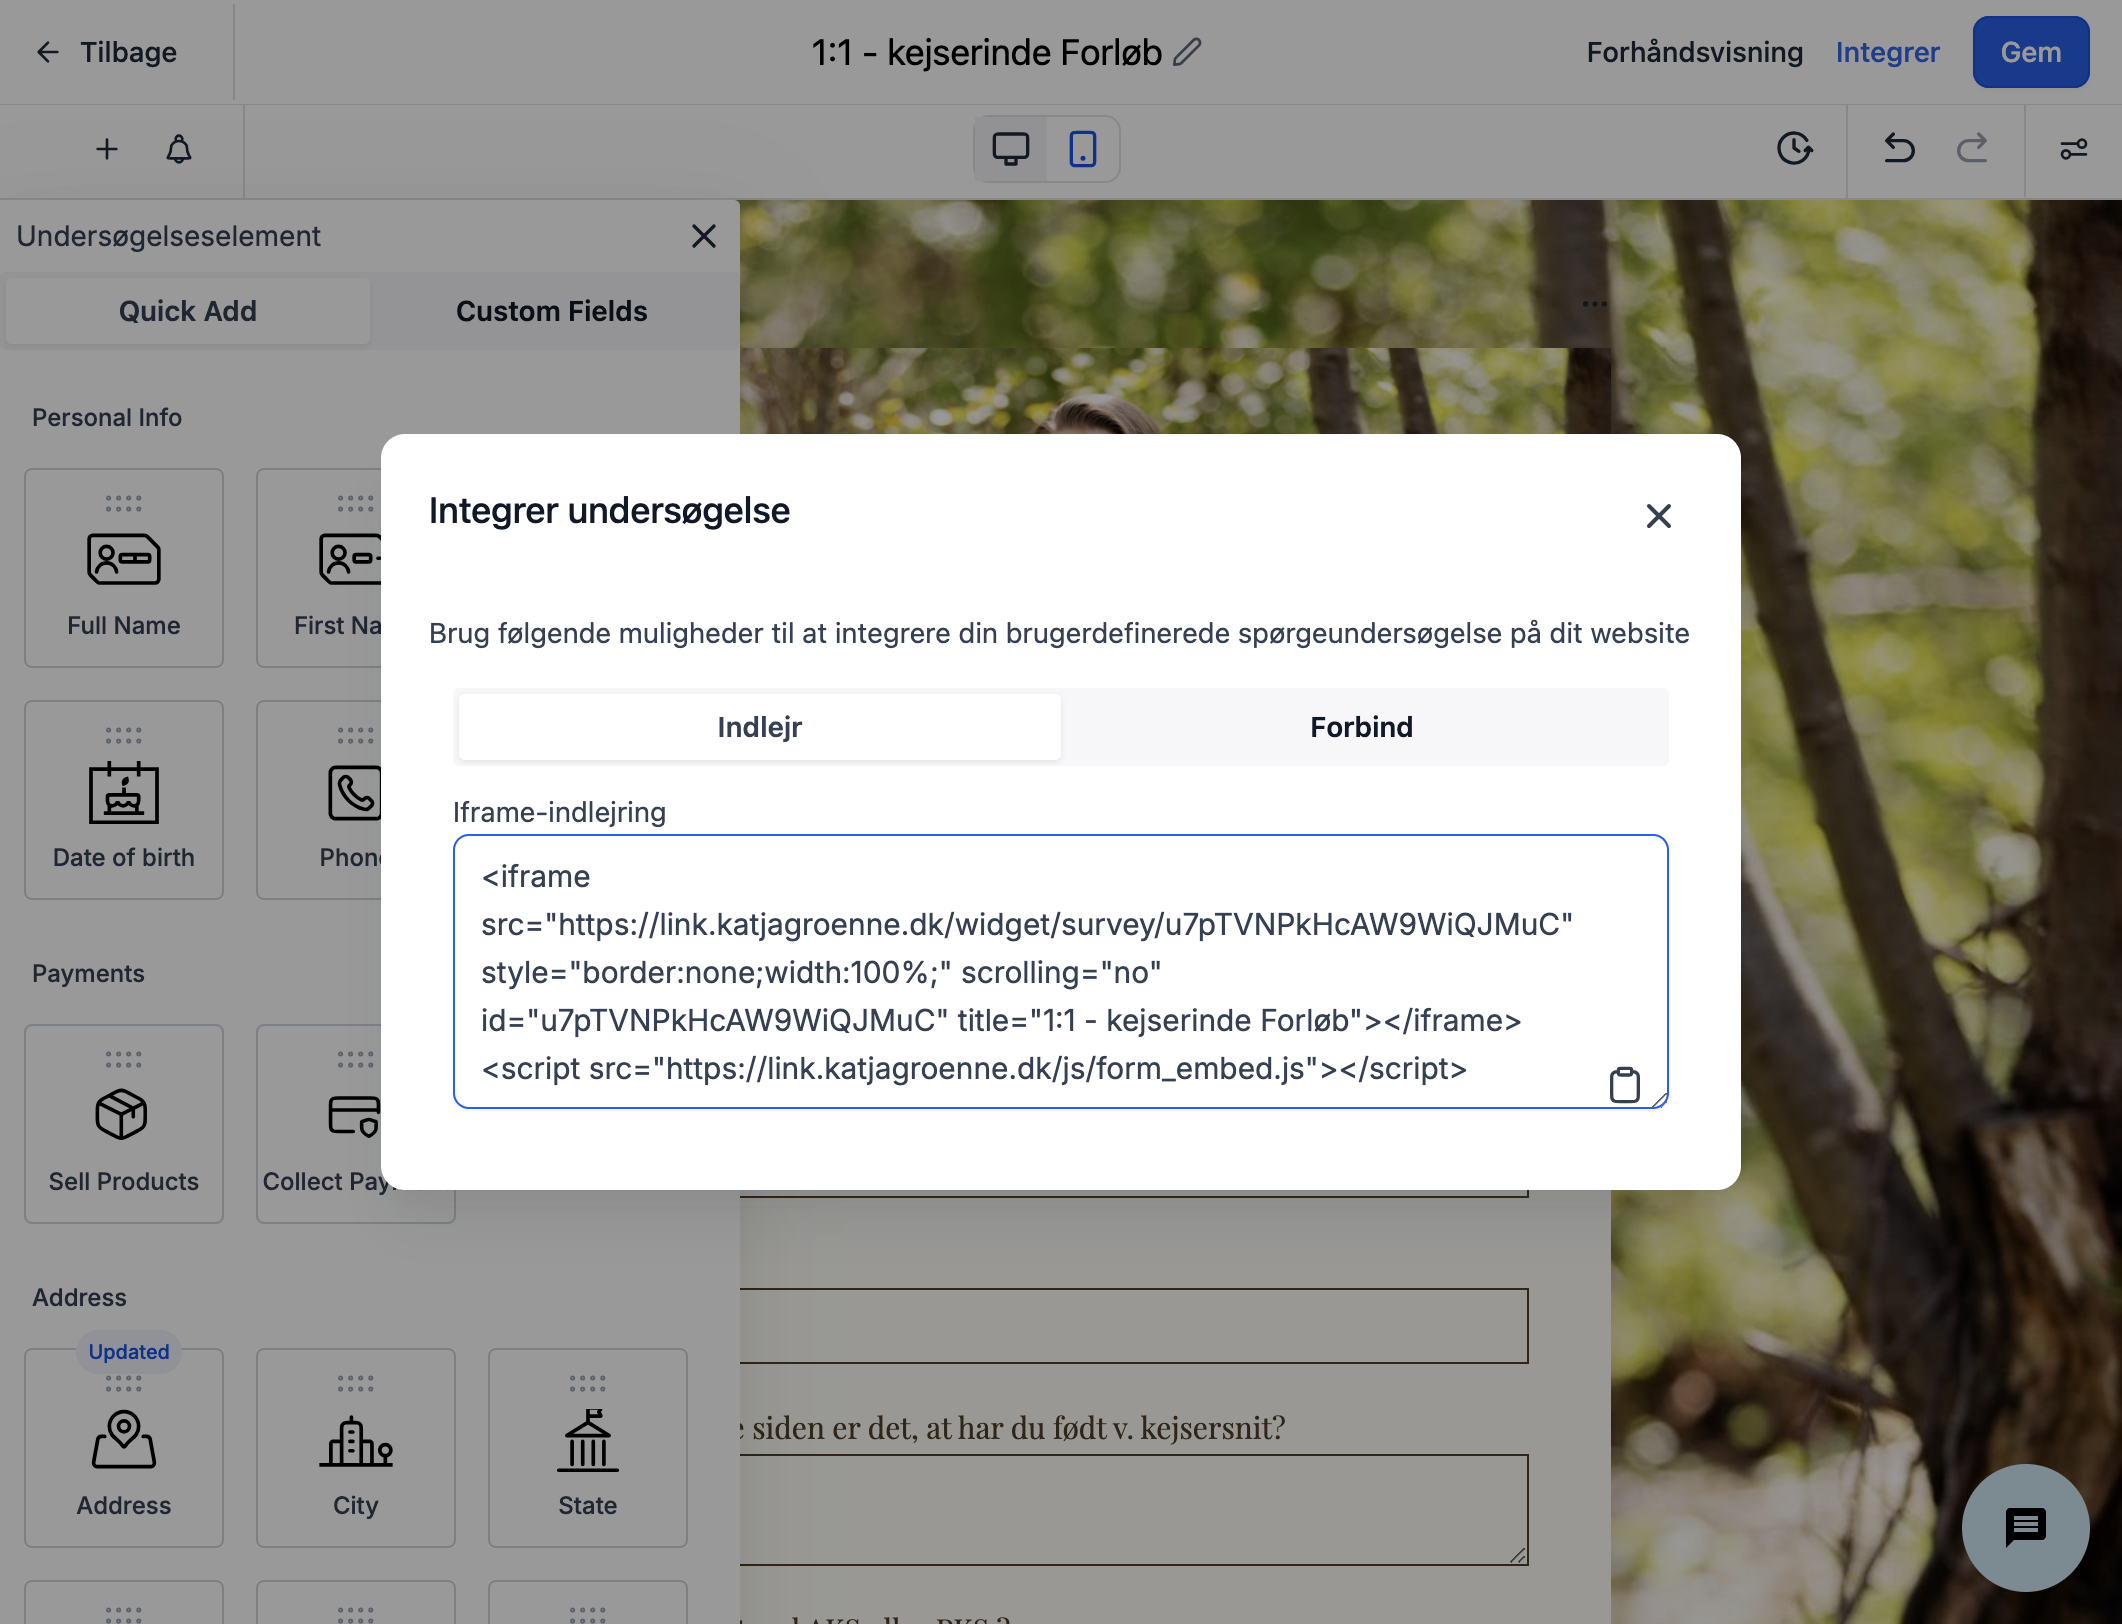Click inside the iframe code textarea
Viewport: 2122px width, 1624px height.
coord(1060,972)
